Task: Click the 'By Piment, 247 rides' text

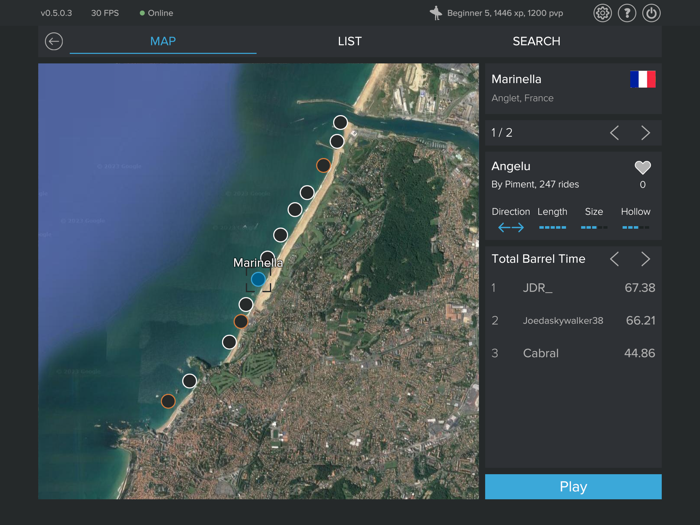Action: coord(535,184)
